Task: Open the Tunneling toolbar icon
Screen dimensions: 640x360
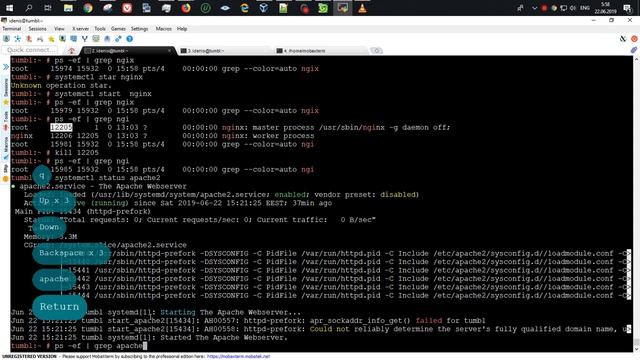Action: click(96, 39)
